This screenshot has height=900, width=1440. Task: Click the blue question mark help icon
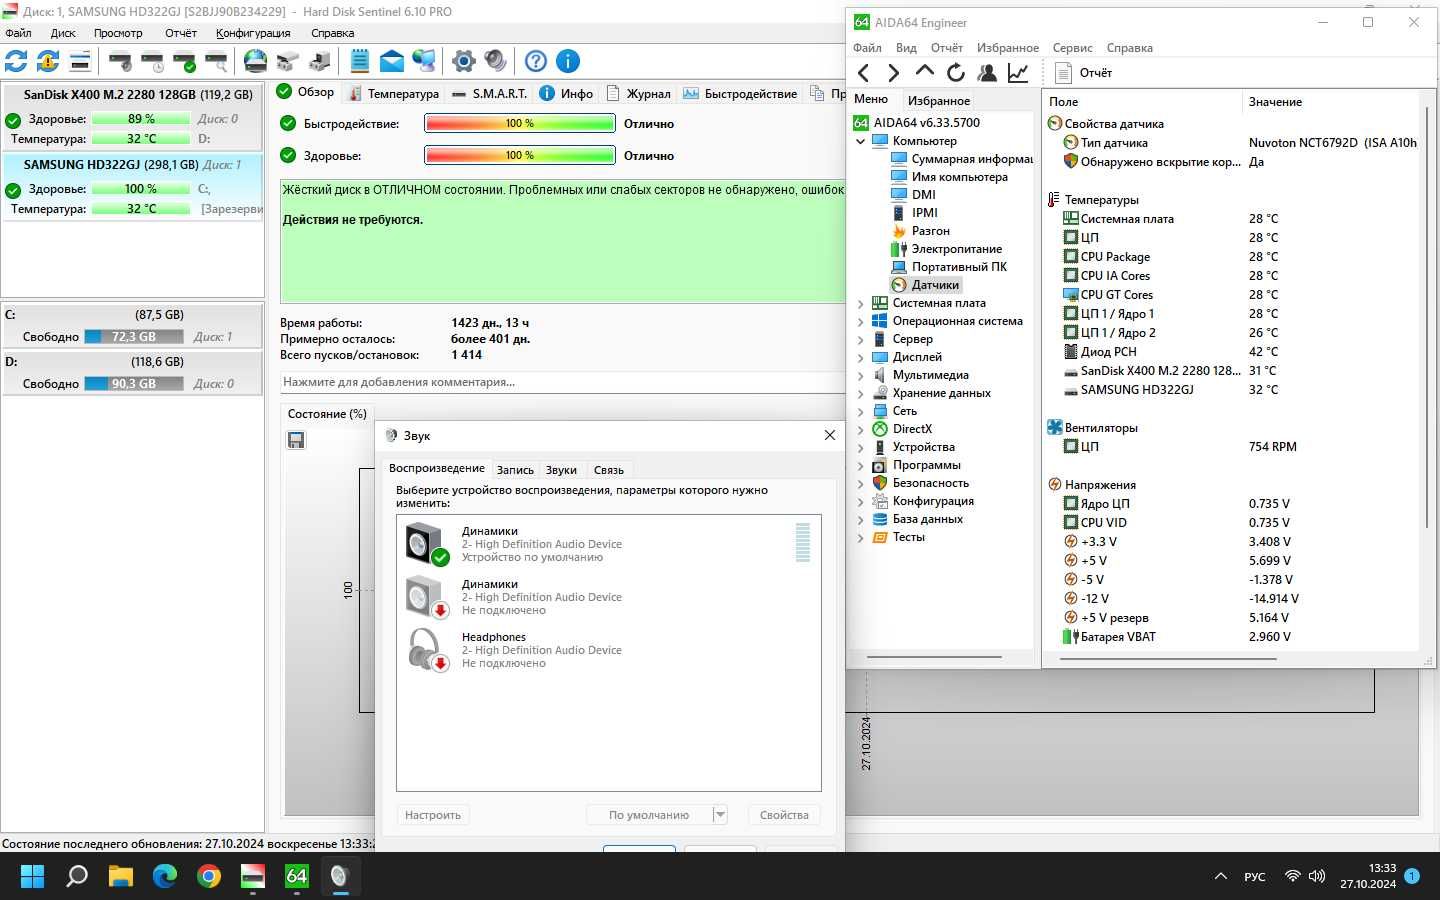[536, 61]
